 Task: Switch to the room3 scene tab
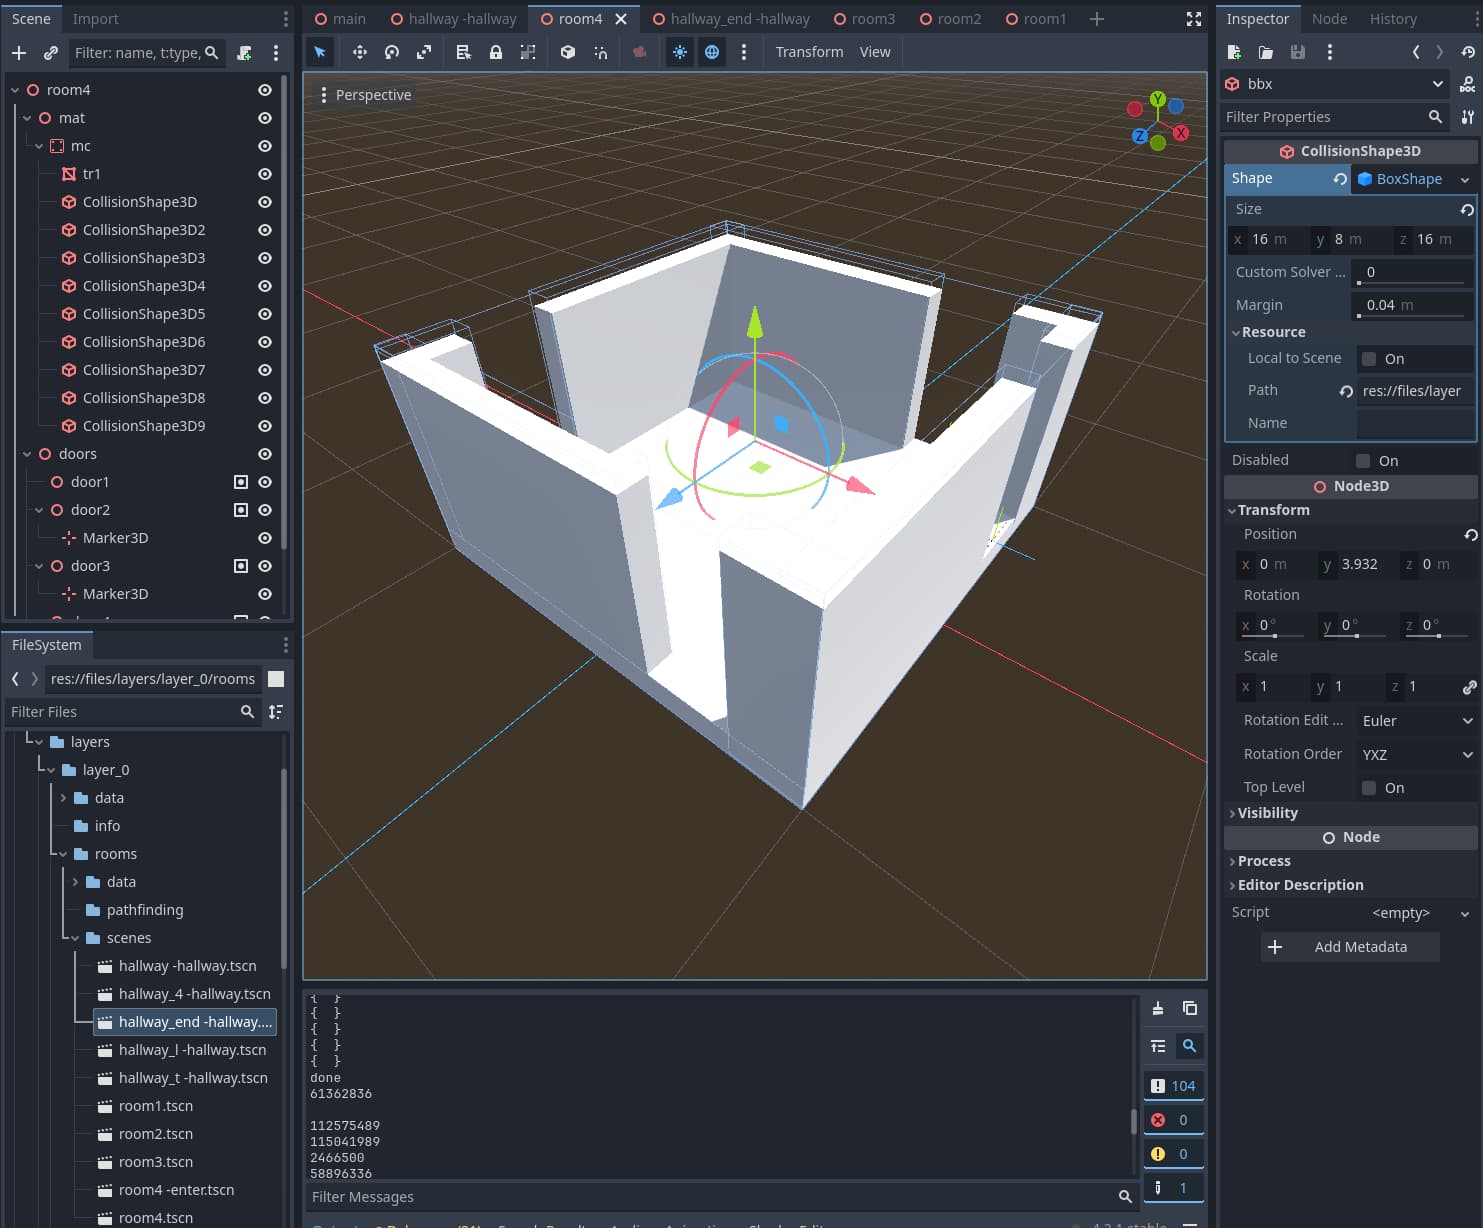(865, 19)
